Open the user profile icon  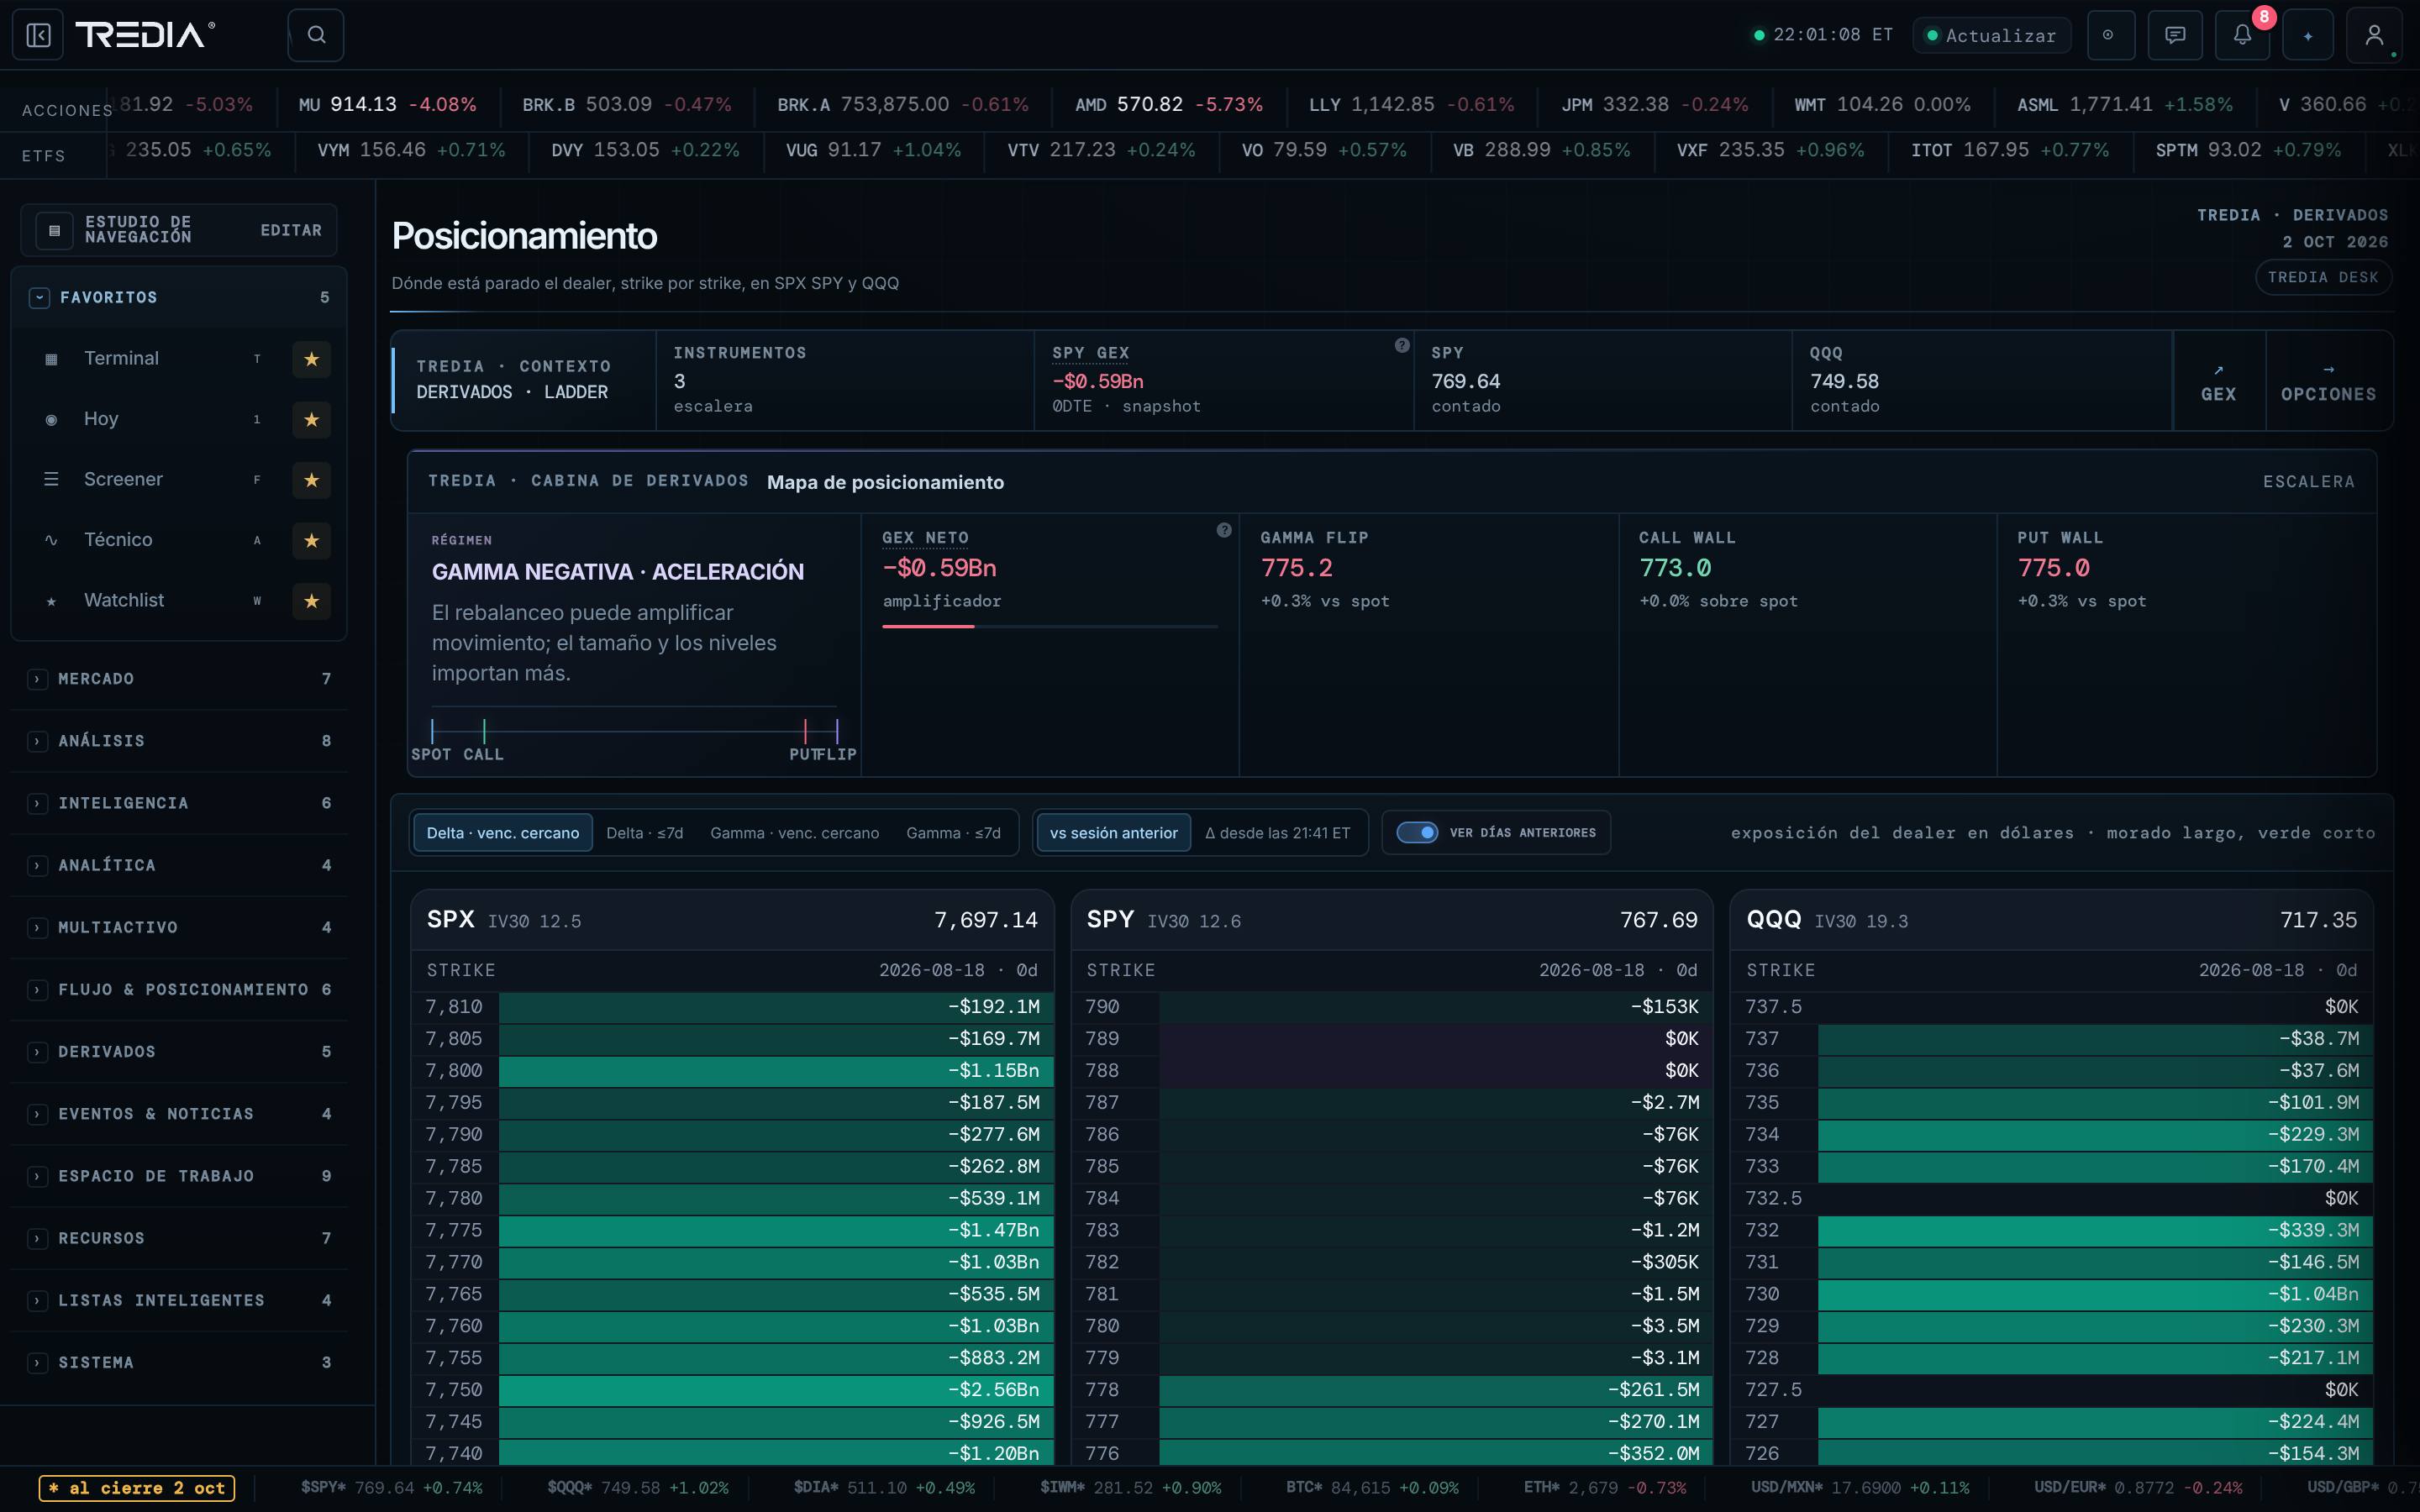[2375, 35]
